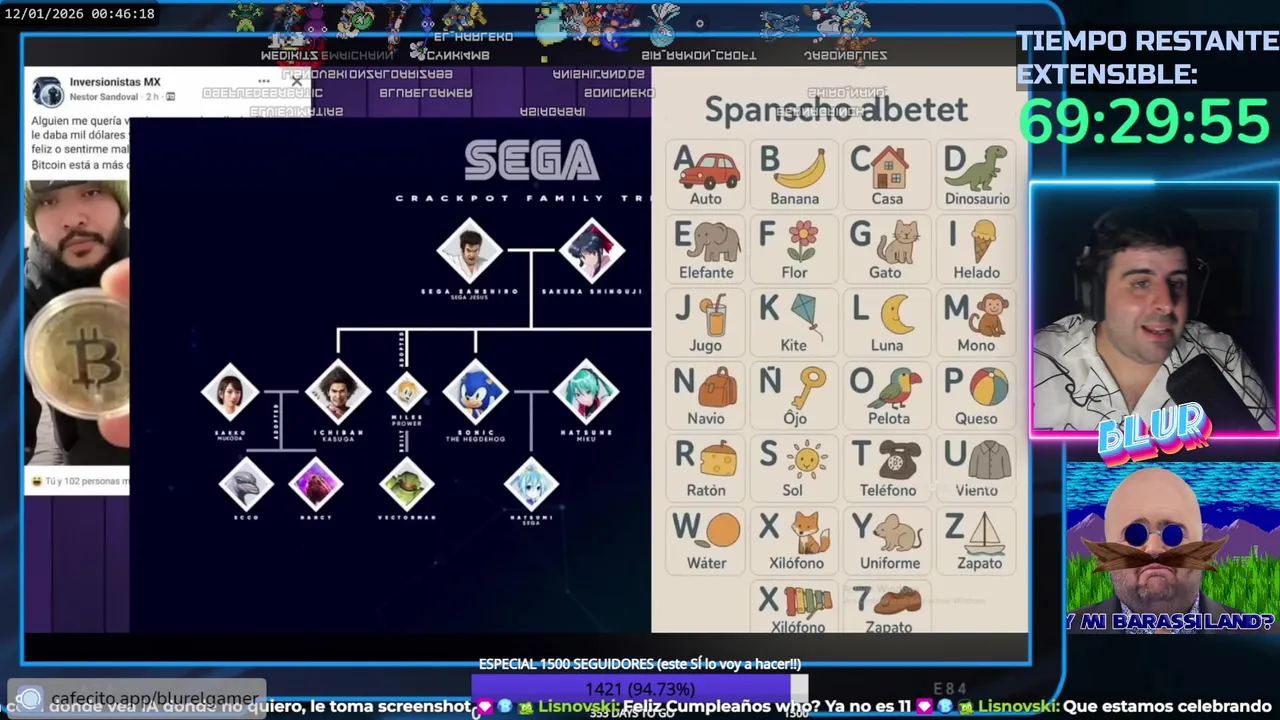Click the Pelota parrot tile
This screenshot has width=1280, height=720.
(888, 395)
